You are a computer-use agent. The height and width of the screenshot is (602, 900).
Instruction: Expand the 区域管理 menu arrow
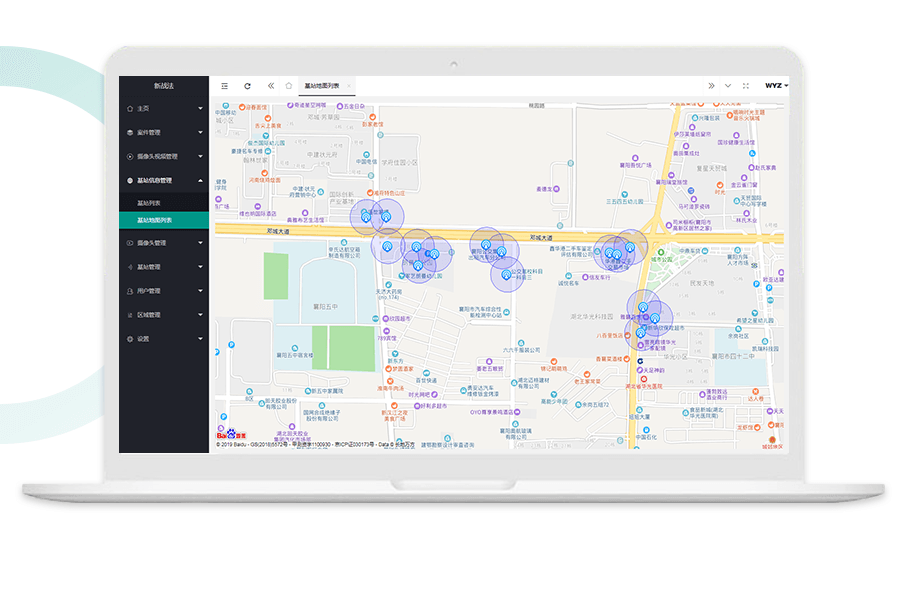pyautogui.click(x=200, y=315)
